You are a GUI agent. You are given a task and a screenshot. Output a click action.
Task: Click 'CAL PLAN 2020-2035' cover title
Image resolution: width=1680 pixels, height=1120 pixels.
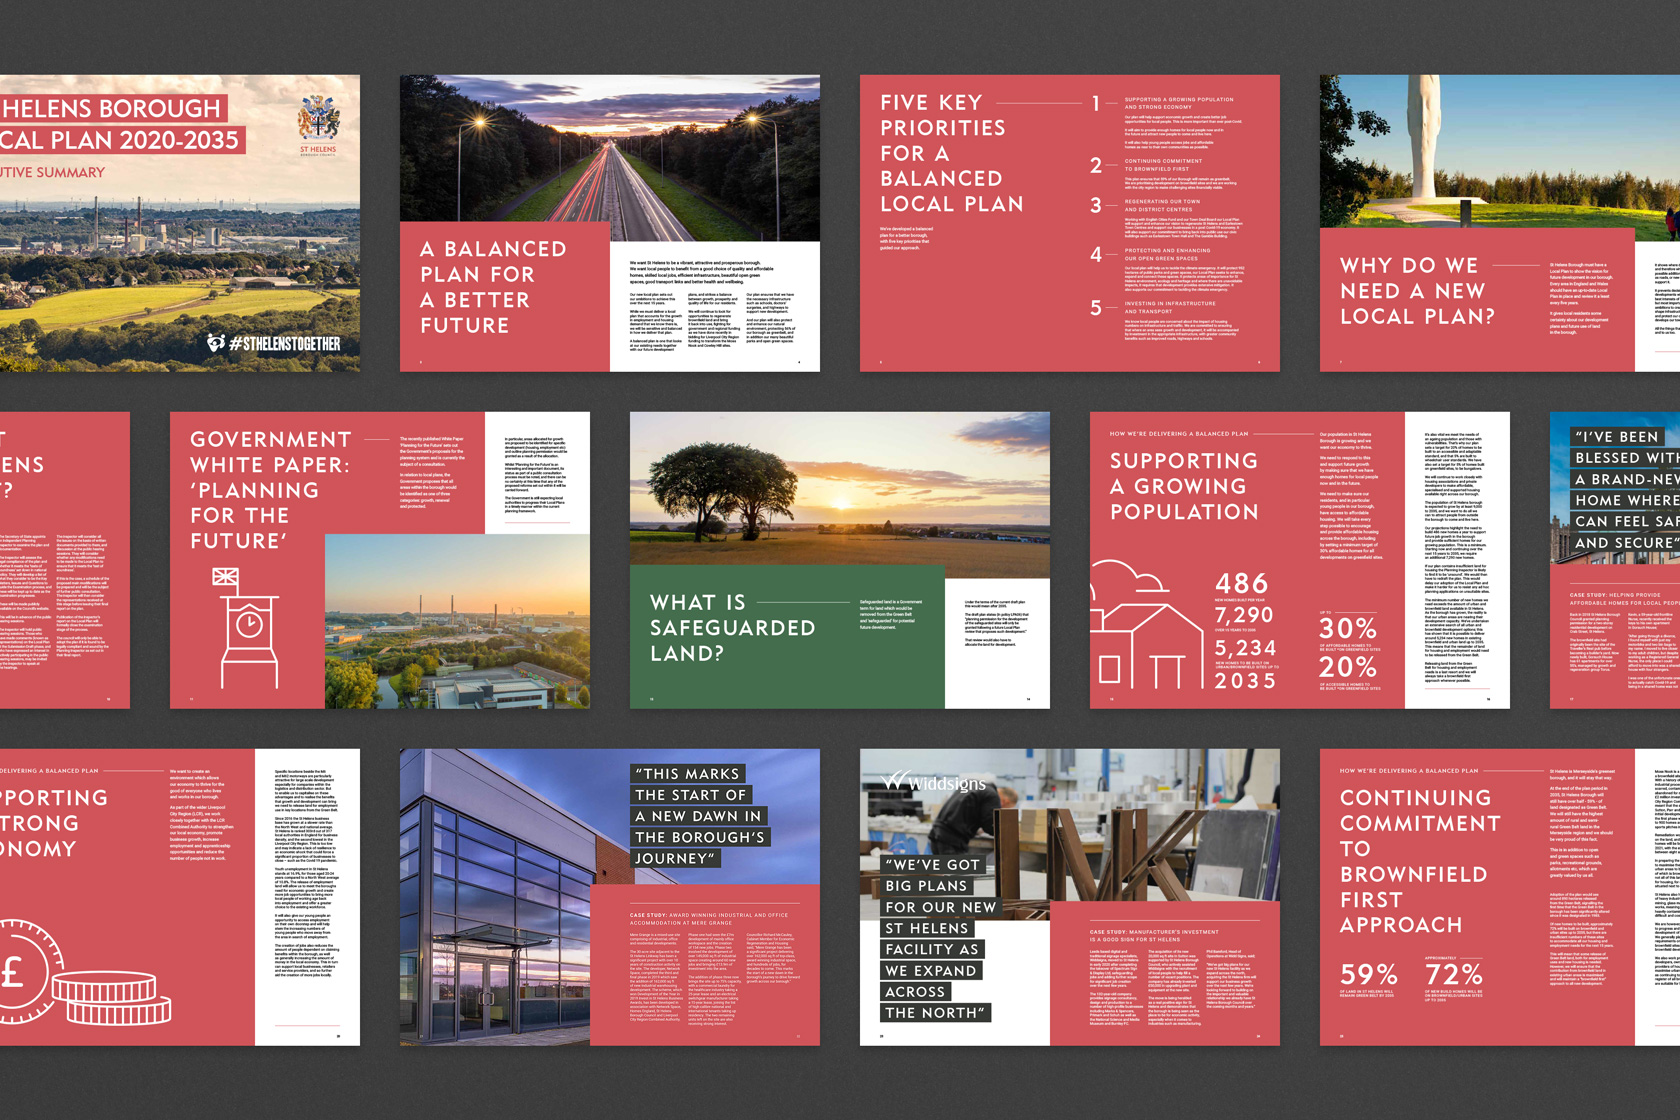(121, 140)
